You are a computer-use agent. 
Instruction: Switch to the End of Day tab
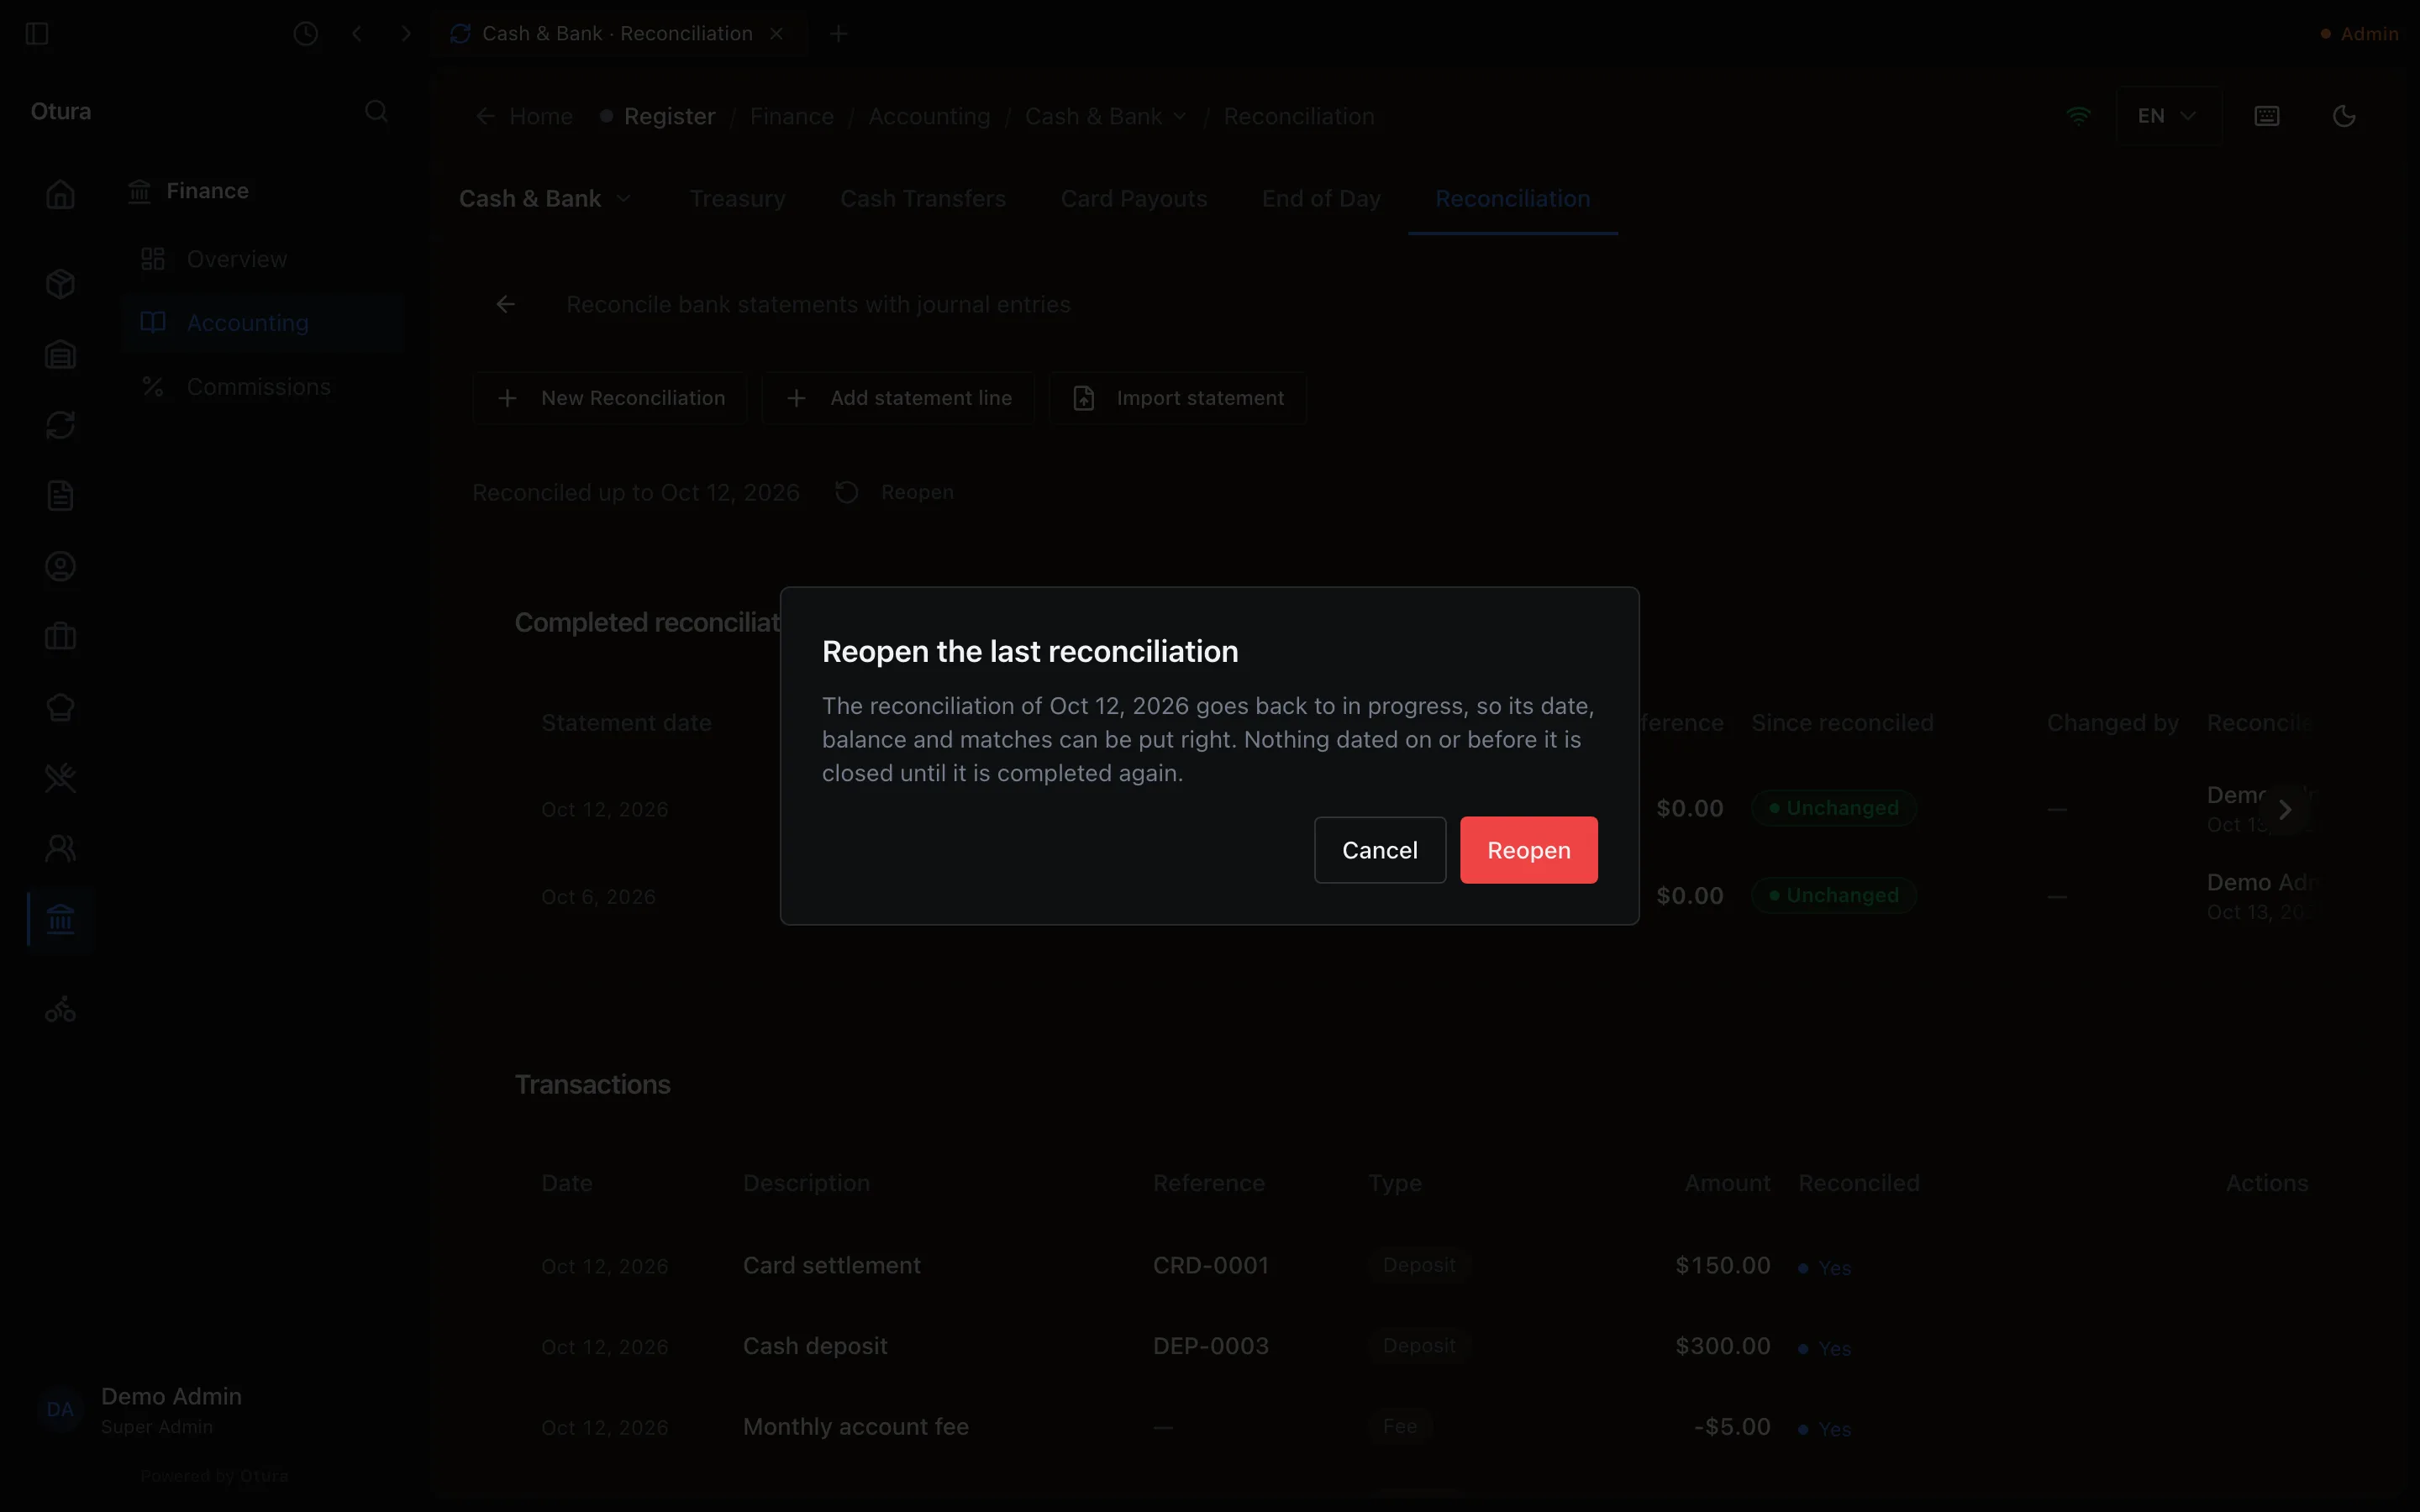pyautogui.click(x=1321, y=199)
